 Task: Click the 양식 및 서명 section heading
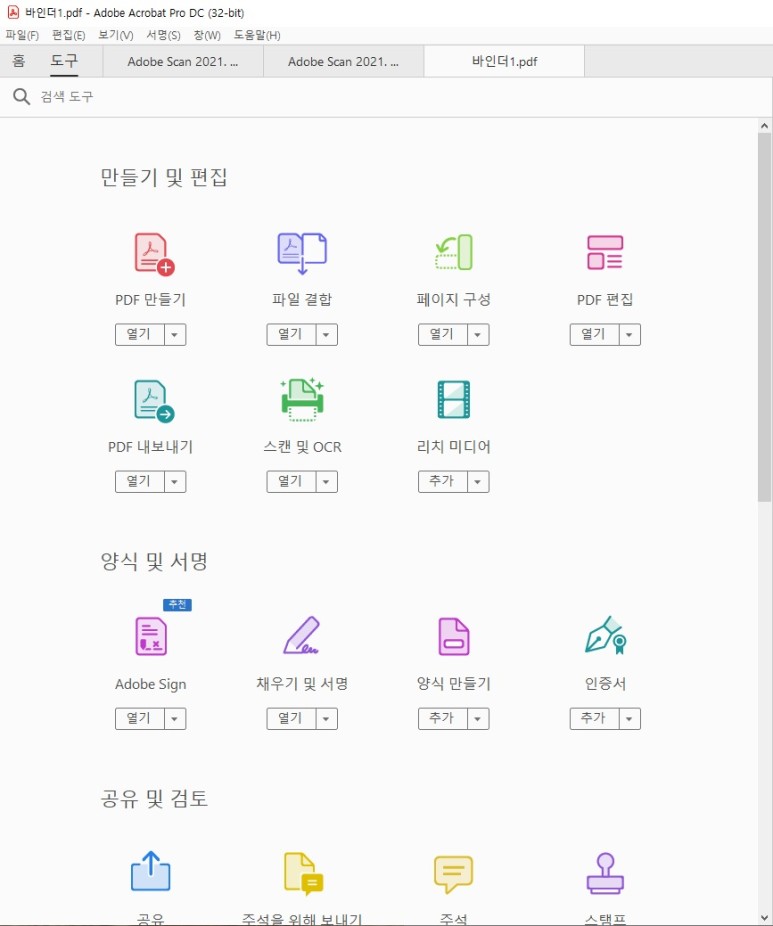[x=154, y=561]
